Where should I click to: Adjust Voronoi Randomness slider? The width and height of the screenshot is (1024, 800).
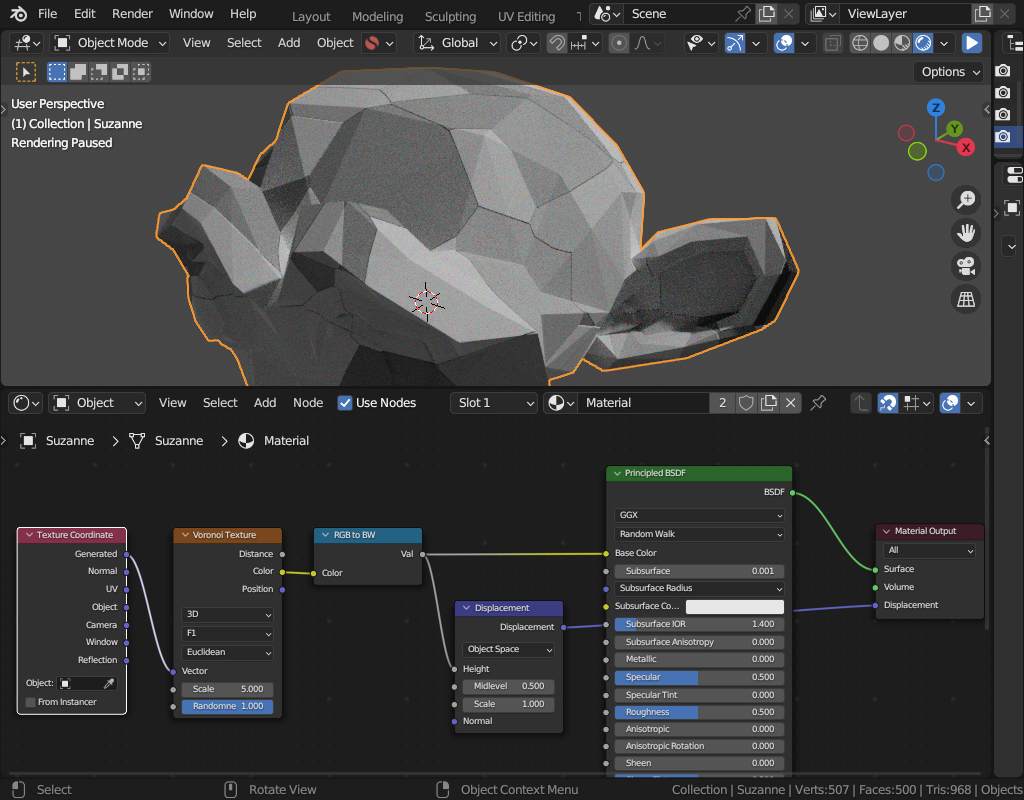tap(227, 707)
